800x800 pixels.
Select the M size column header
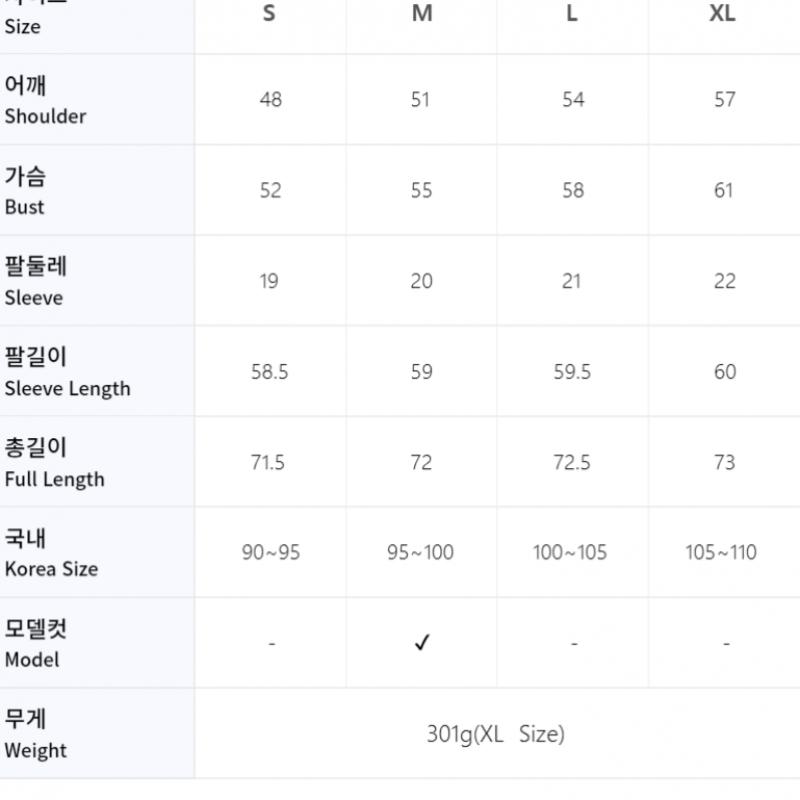(x=422, y=14)
